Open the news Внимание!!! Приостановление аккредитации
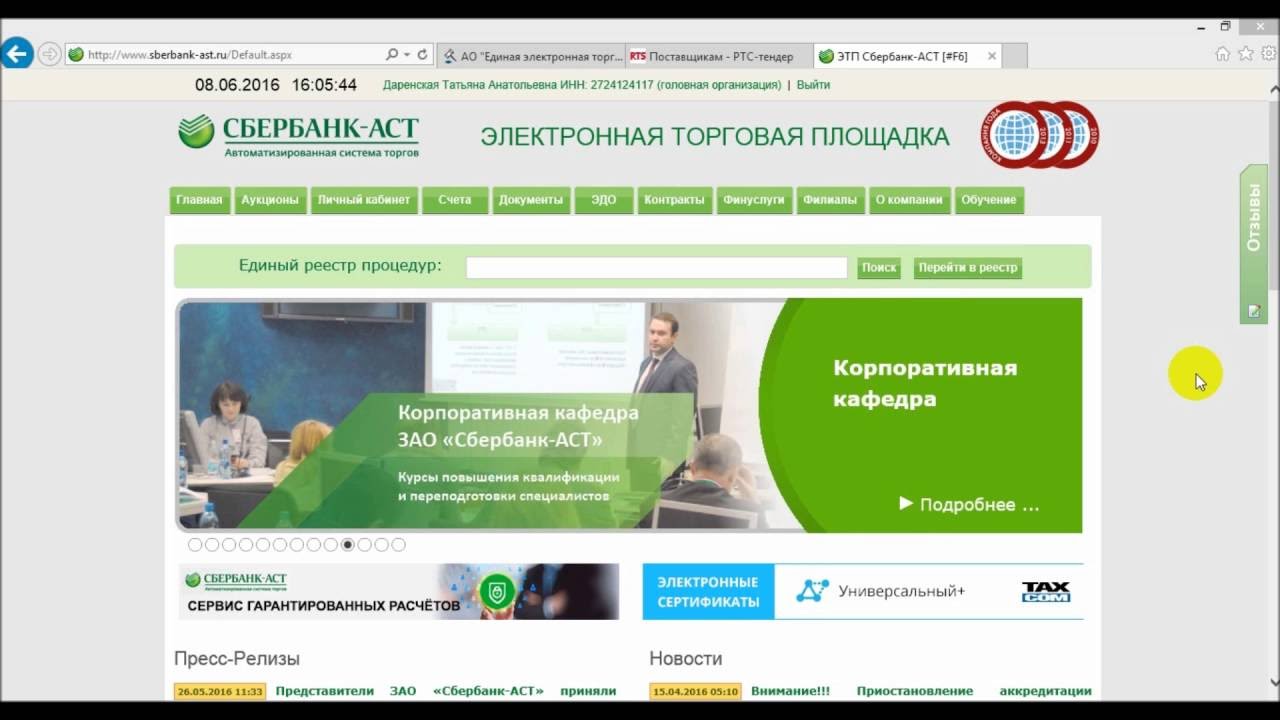Image resolution: width=1280 pixels, height=720 pixels. click(x=921, y=691)
